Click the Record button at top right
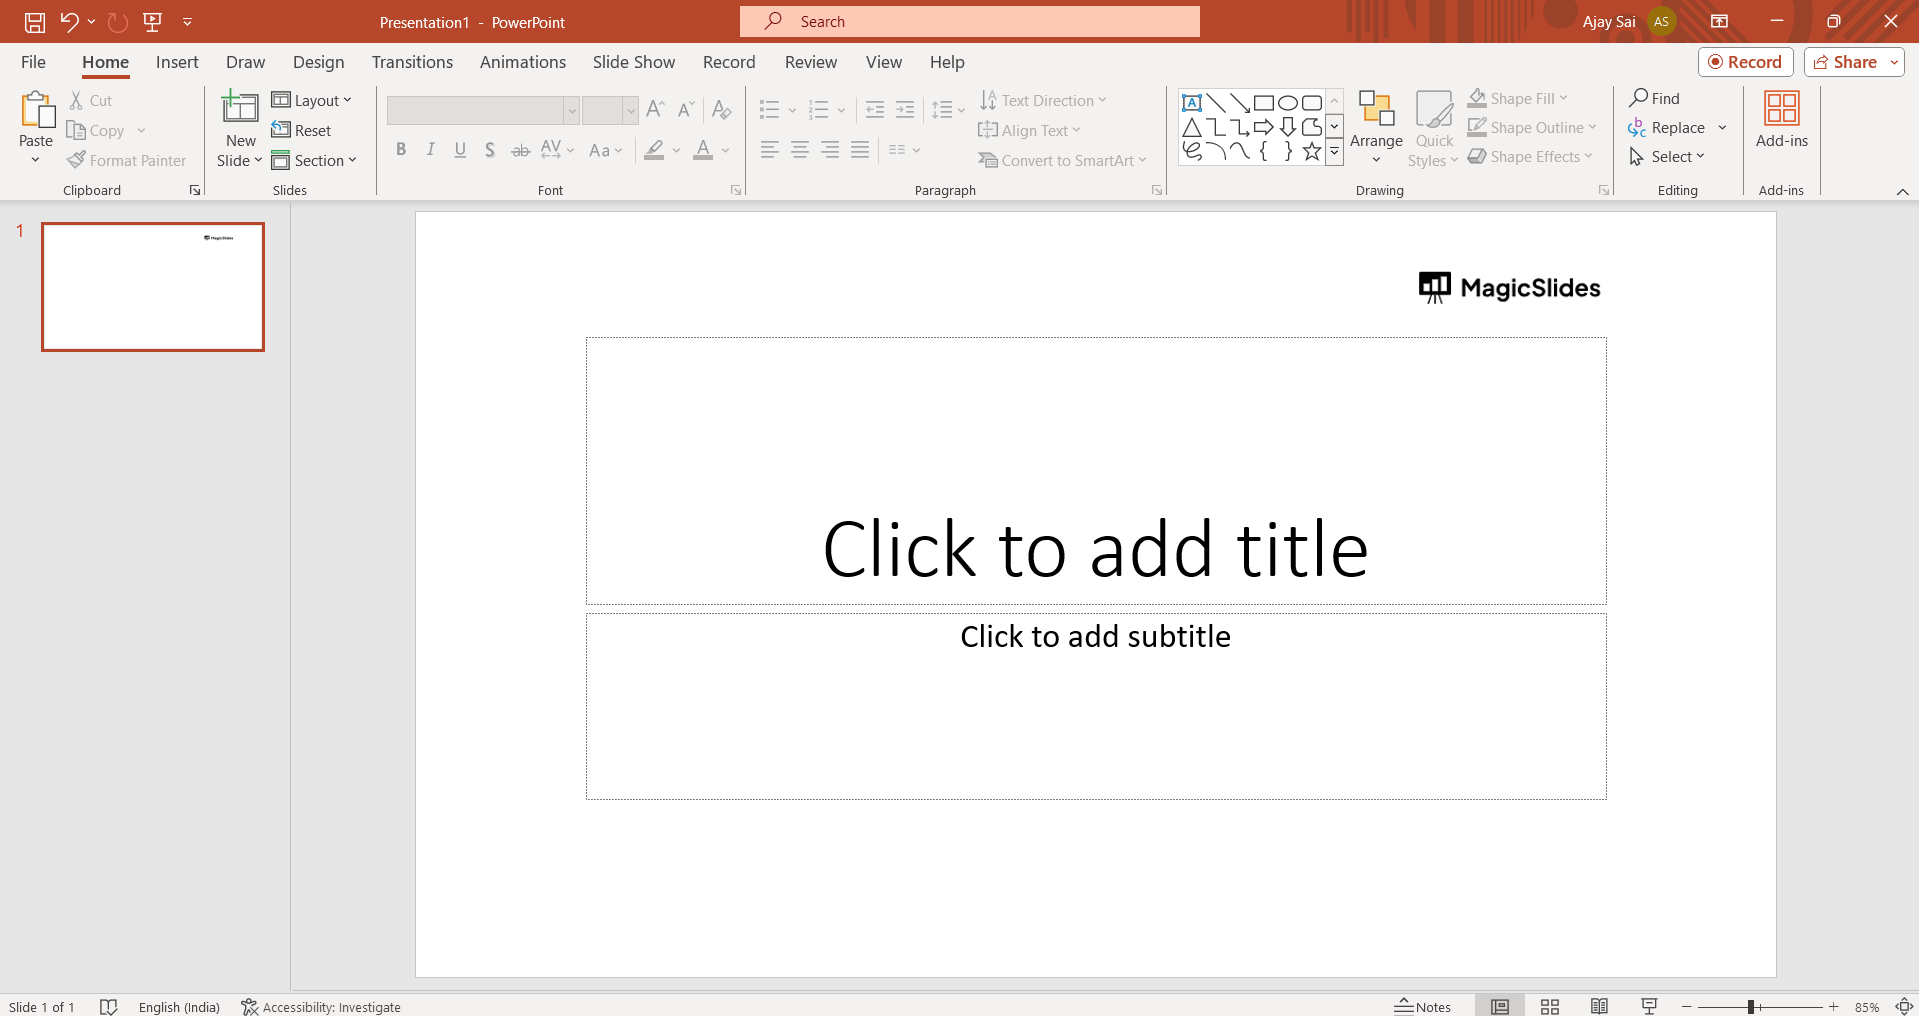Image resolution: width=1919 pixels, height=1016 pixels. (x=1745, y=62)
